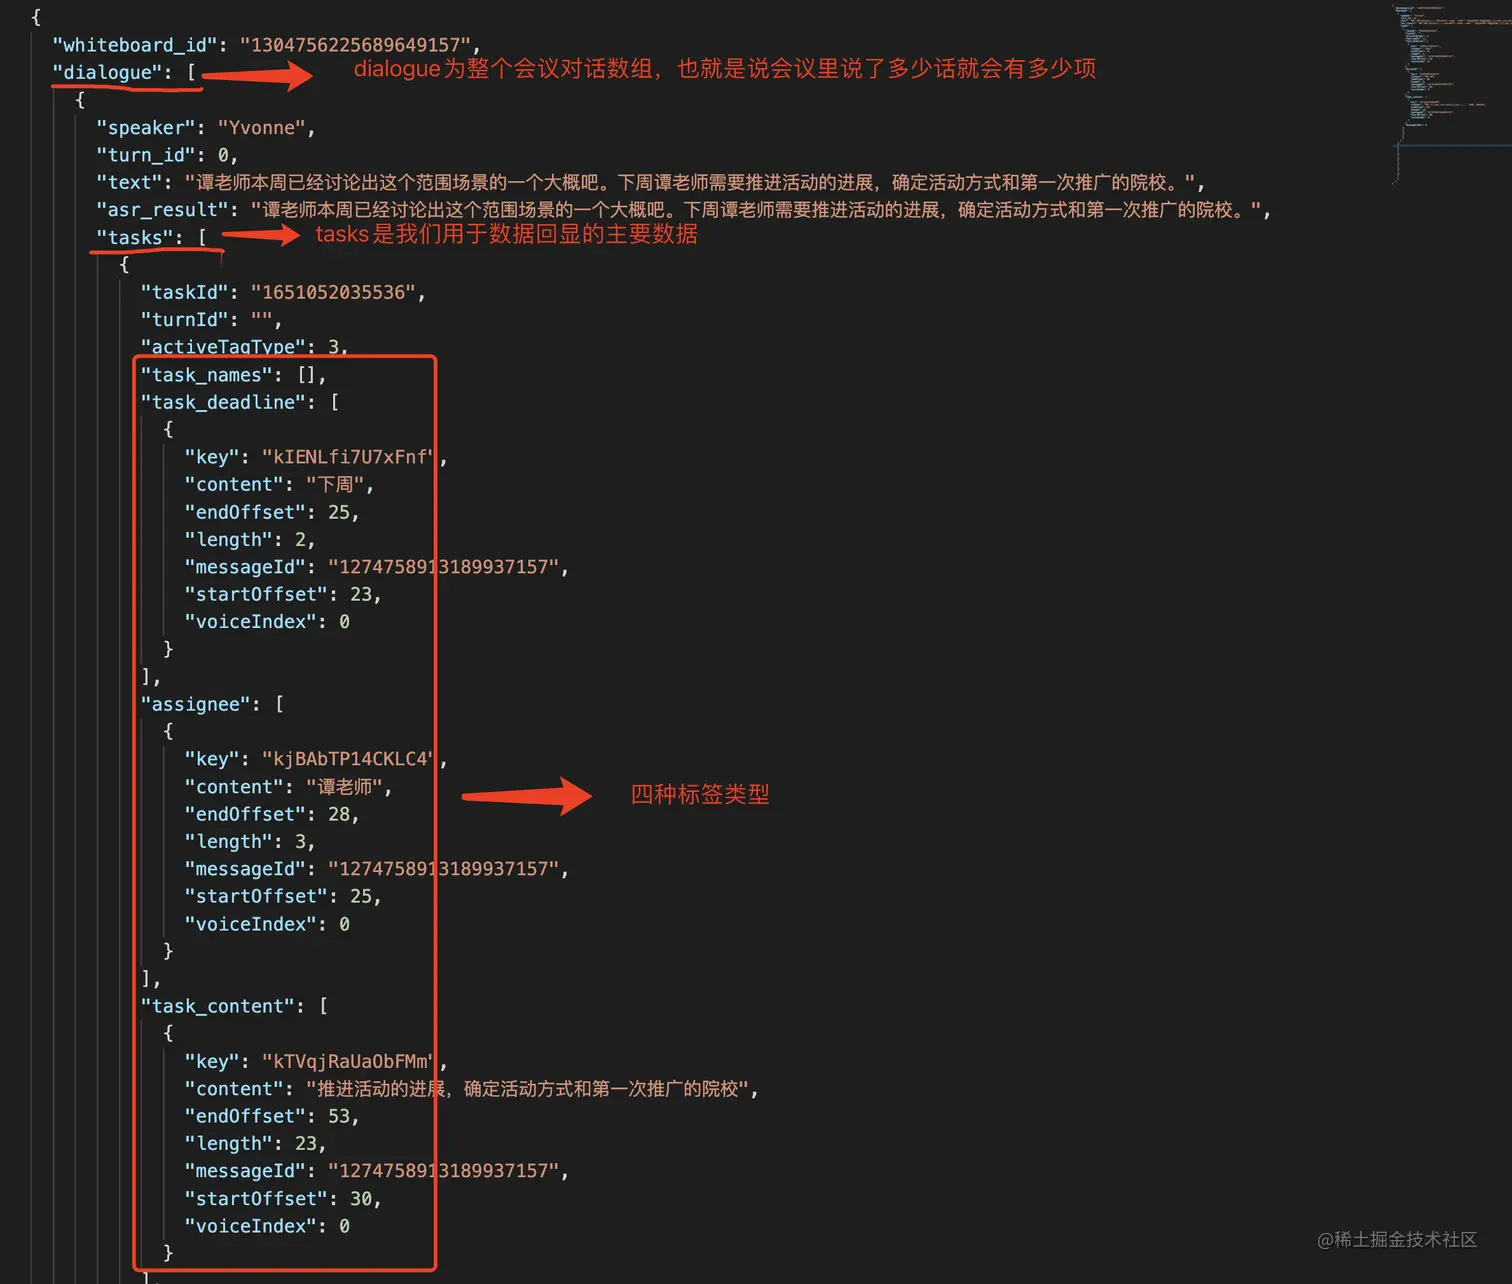Click the "content": "谭老师" line
Viewport: 1512px width, 1284px height.
[288, 787]
